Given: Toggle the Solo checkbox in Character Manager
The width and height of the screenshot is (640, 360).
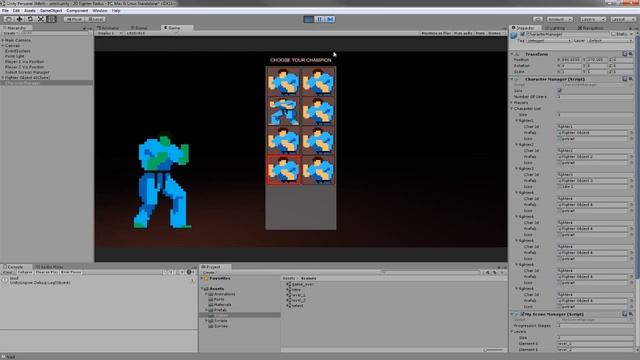Looking at the screenshot, I should [559, 91].
